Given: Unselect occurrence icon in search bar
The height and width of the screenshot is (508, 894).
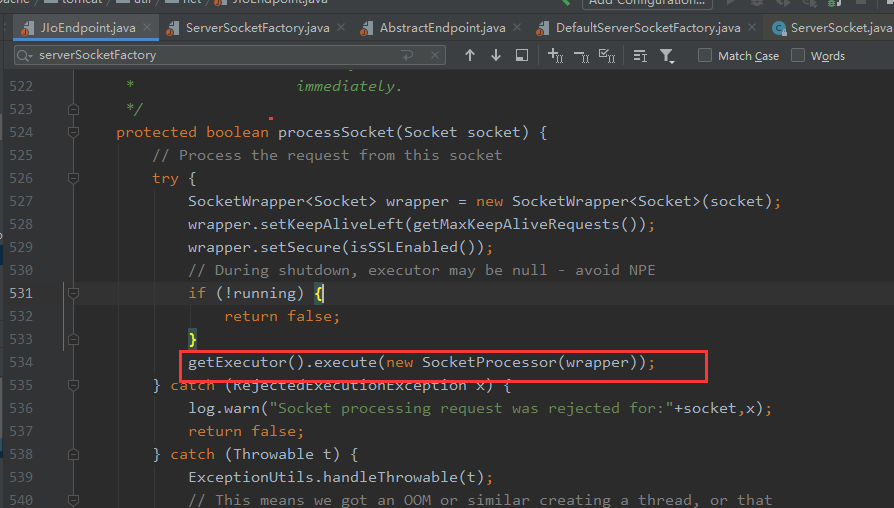Looking at the screenshot, I should tap(582, 55).
